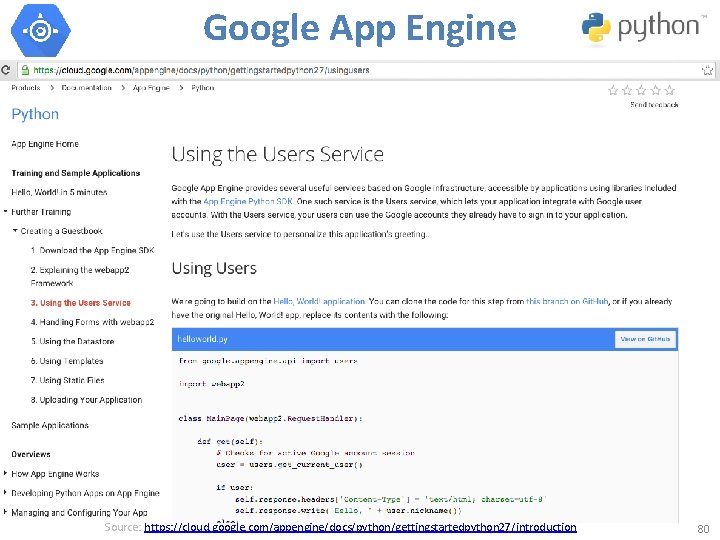Open Using the Datastore step
Image resolution: width=720 pixels, height=540 pixels.
click(x=73, y=342)
